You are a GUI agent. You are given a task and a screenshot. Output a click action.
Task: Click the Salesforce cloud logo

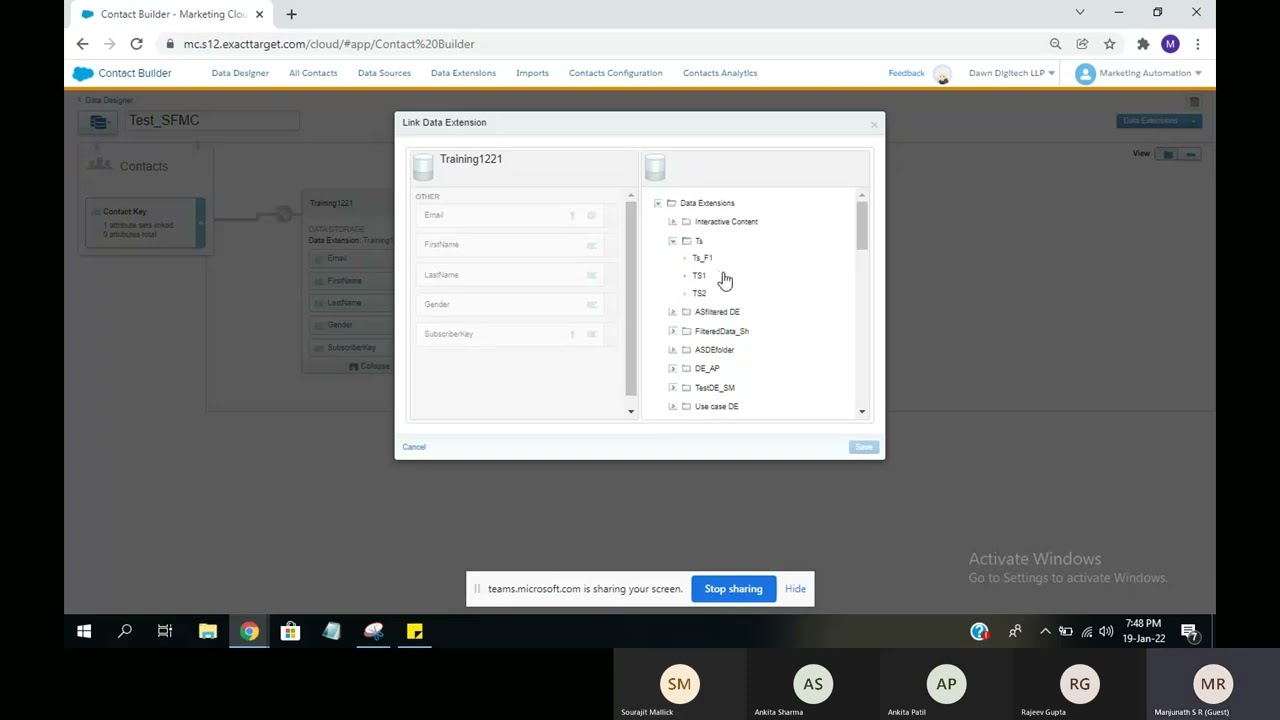click(x=83, y=73)
